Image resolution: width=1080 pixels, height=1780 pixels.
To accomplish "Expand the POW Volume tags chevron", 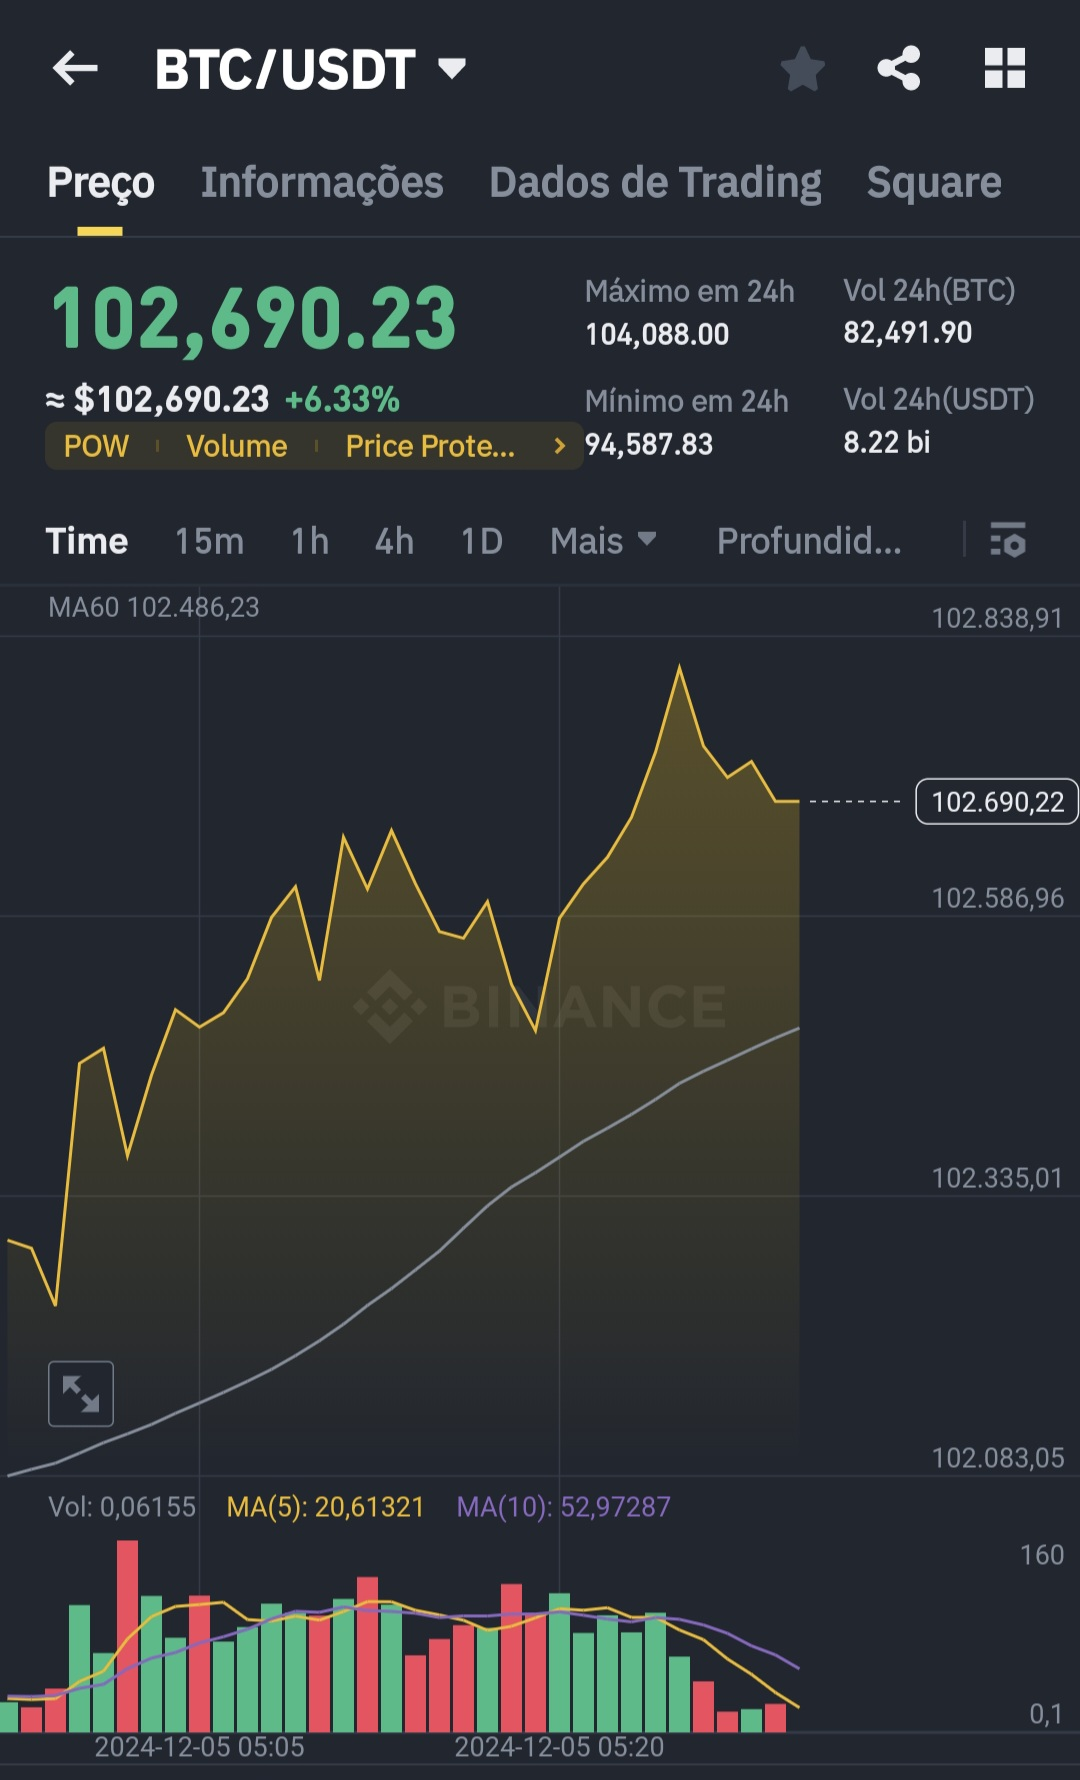I will (x=559, y=446).
